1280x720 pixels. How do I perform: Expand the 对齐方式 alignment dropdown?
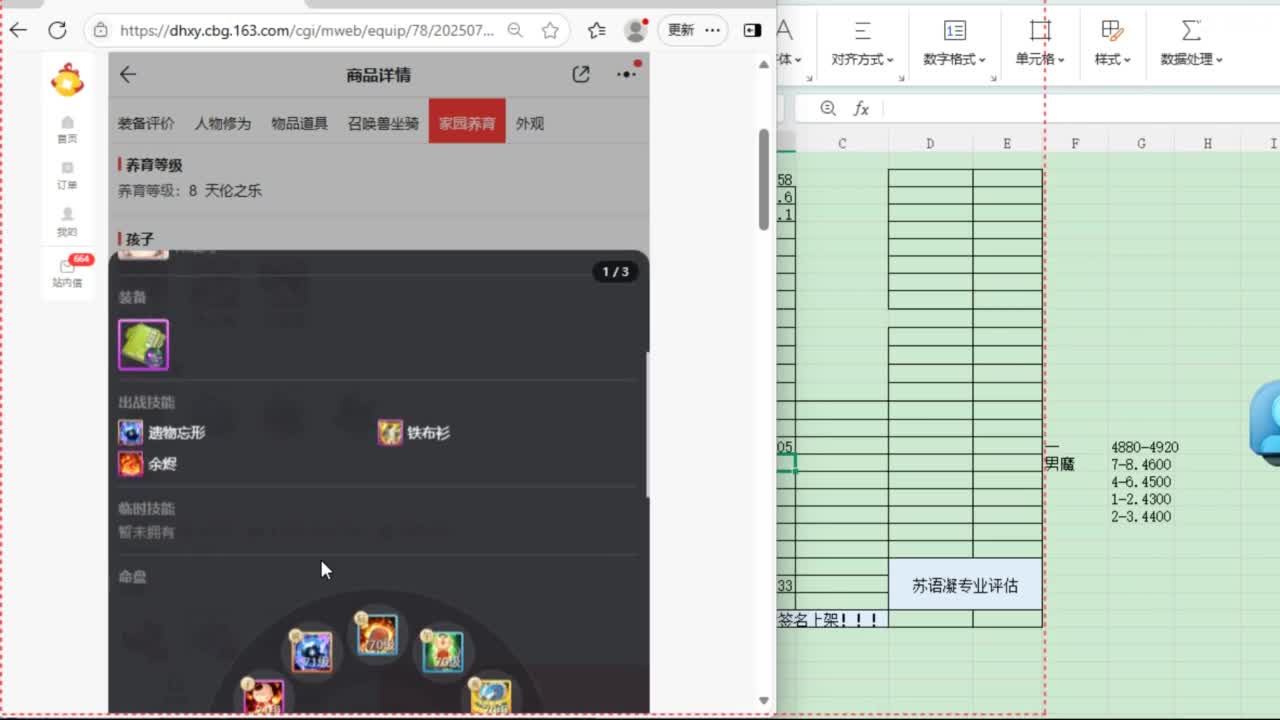[x=862, y=59]
